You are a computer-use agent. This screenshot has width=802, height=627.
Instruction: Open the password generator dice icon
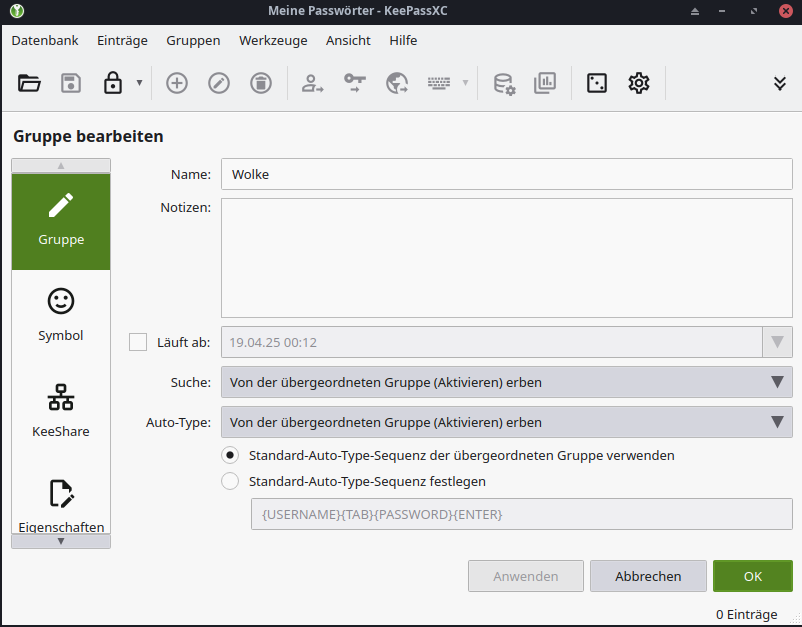coord(597,83)
